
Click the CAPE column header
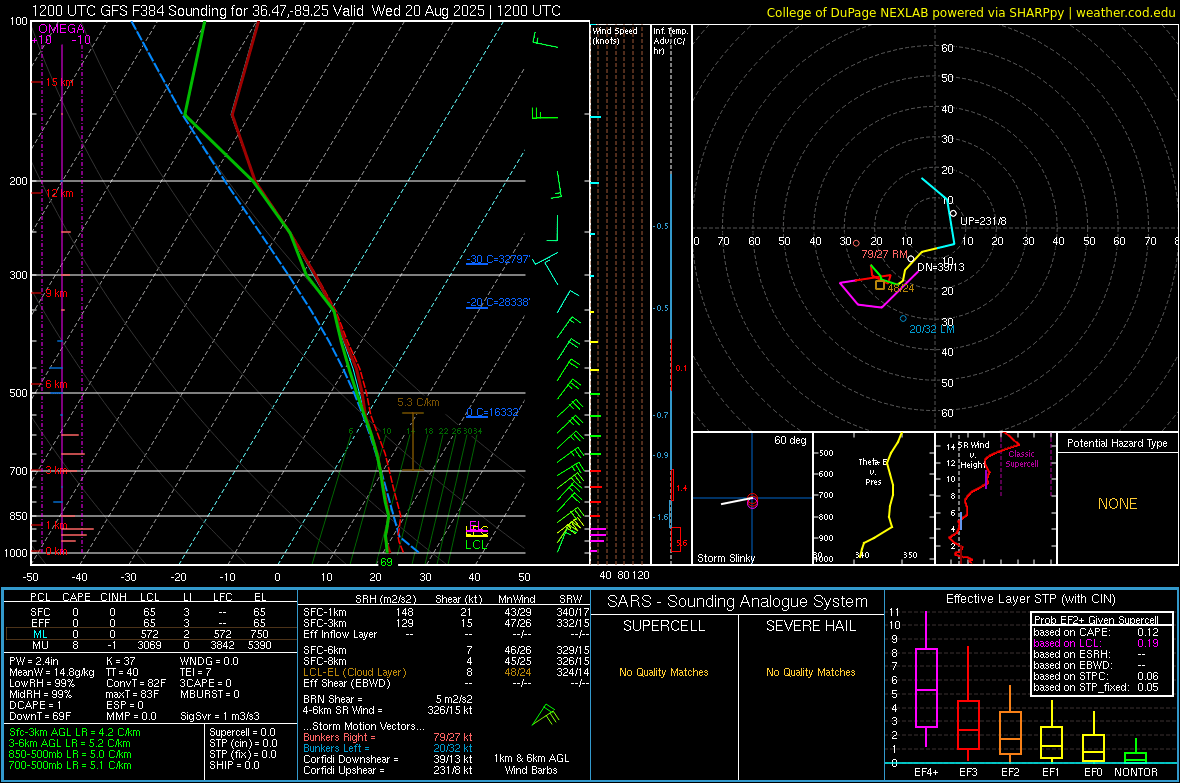tap(76, 597)
